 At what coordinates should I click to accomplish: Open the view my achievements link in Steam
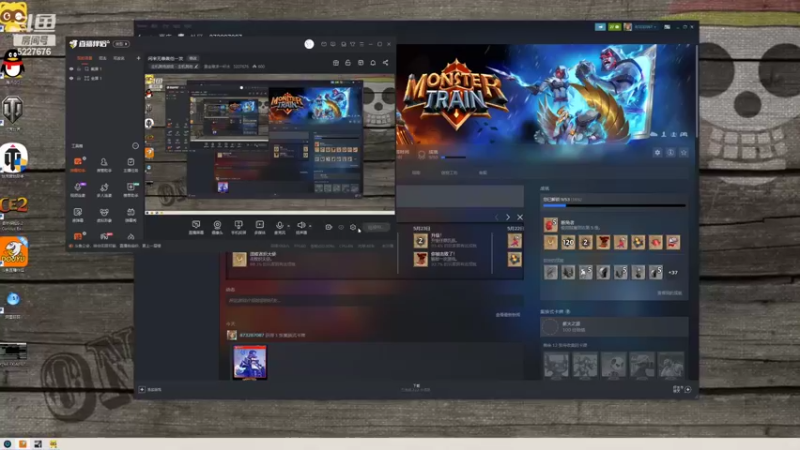click(669, 293)
